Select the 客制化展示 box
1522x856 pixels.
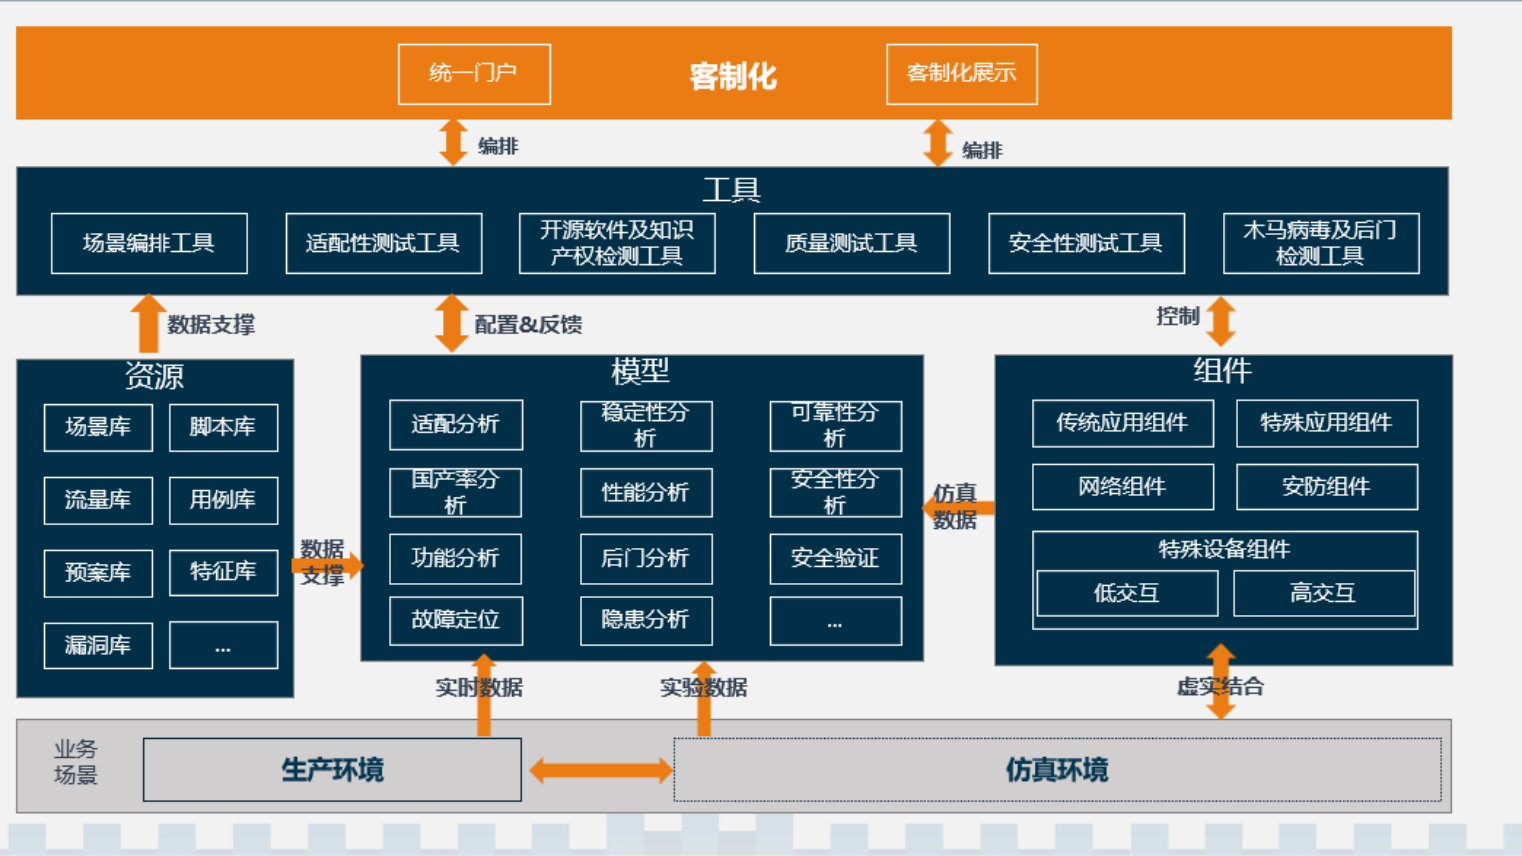pos(961,74)
